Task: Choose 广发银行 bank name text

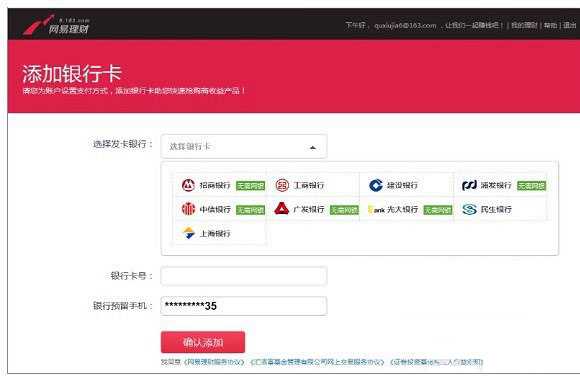Action: (x=308, y=209)
